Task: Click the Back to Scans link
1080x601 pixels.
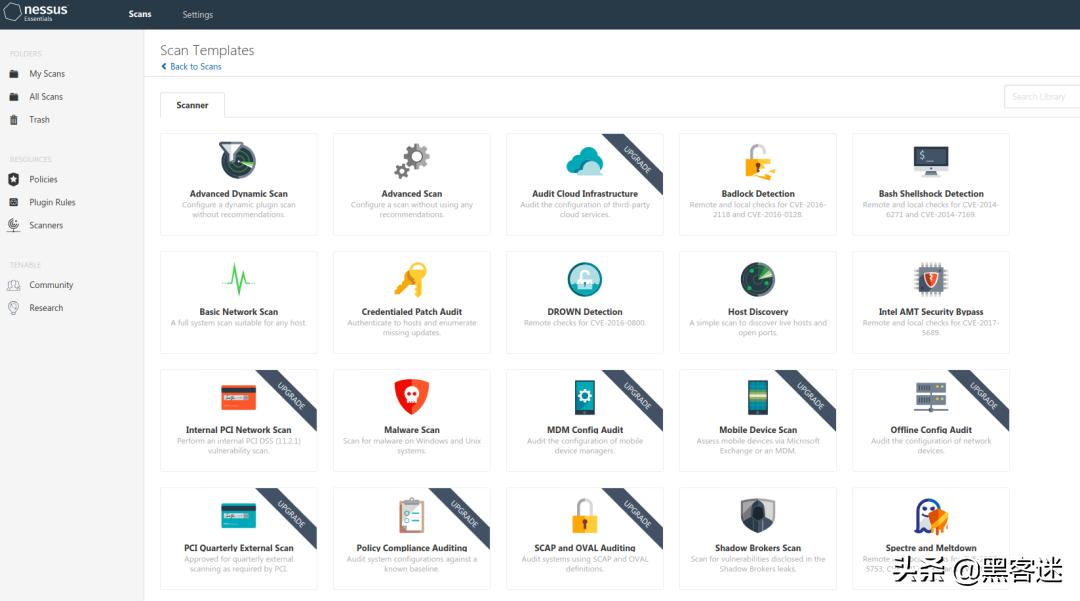Action: coord(195,67)
